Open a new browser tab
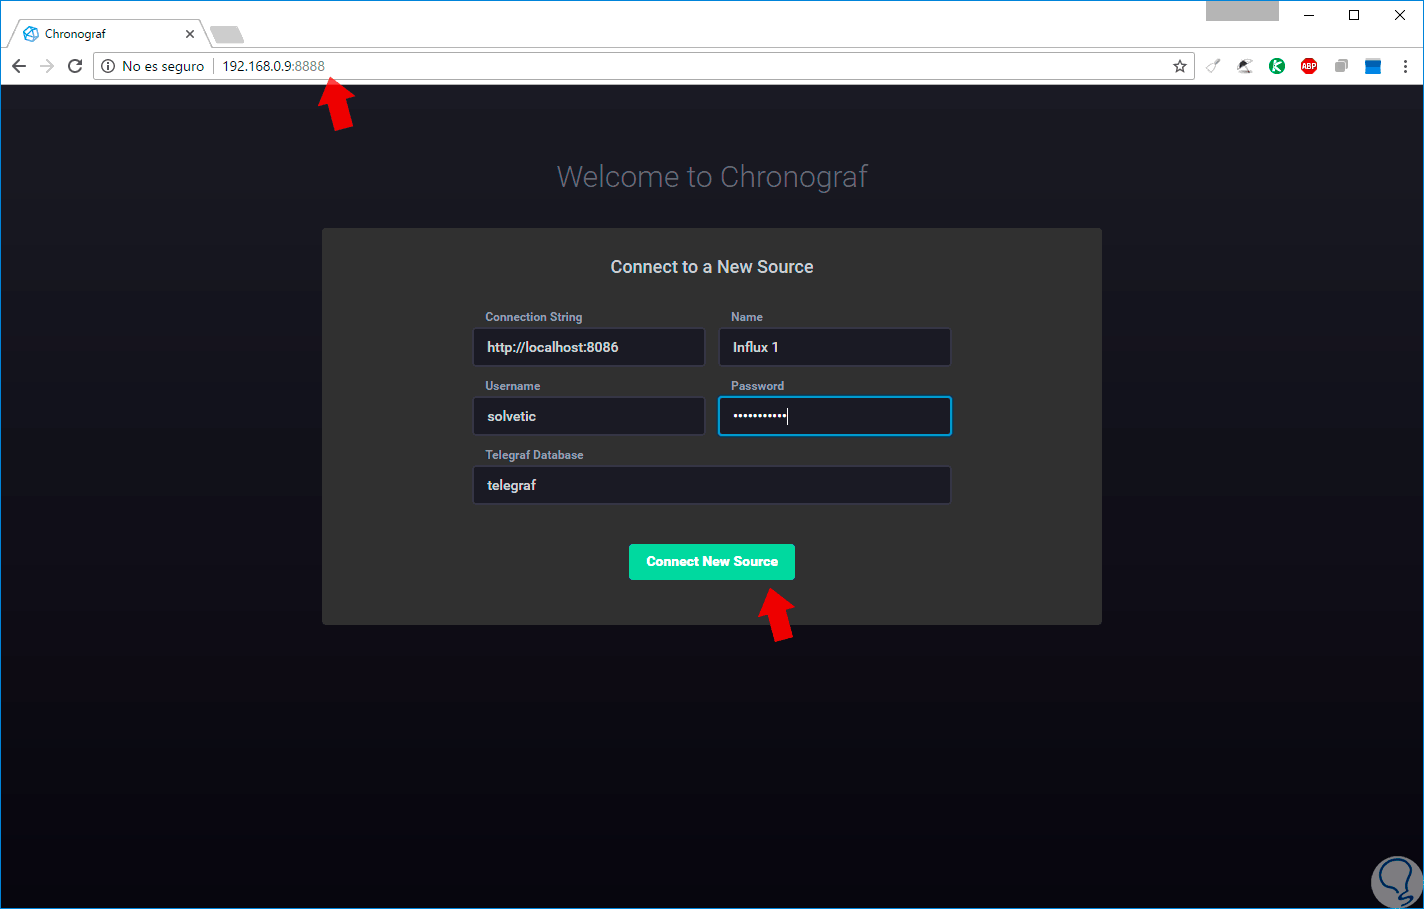The image size is (1424, 909). pyautogui.click(x=227, y=35)
